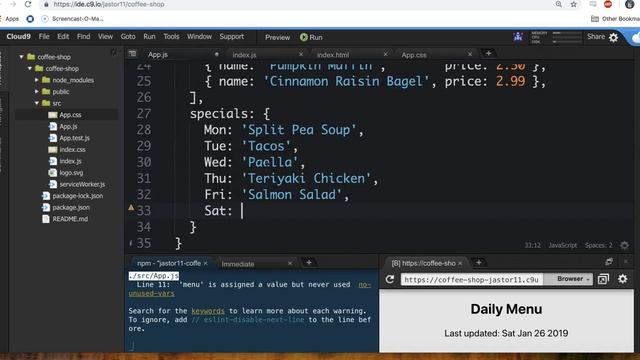640x360 pixels.
Task: Click the editor status bar gear icon
Action: point(624,245)
